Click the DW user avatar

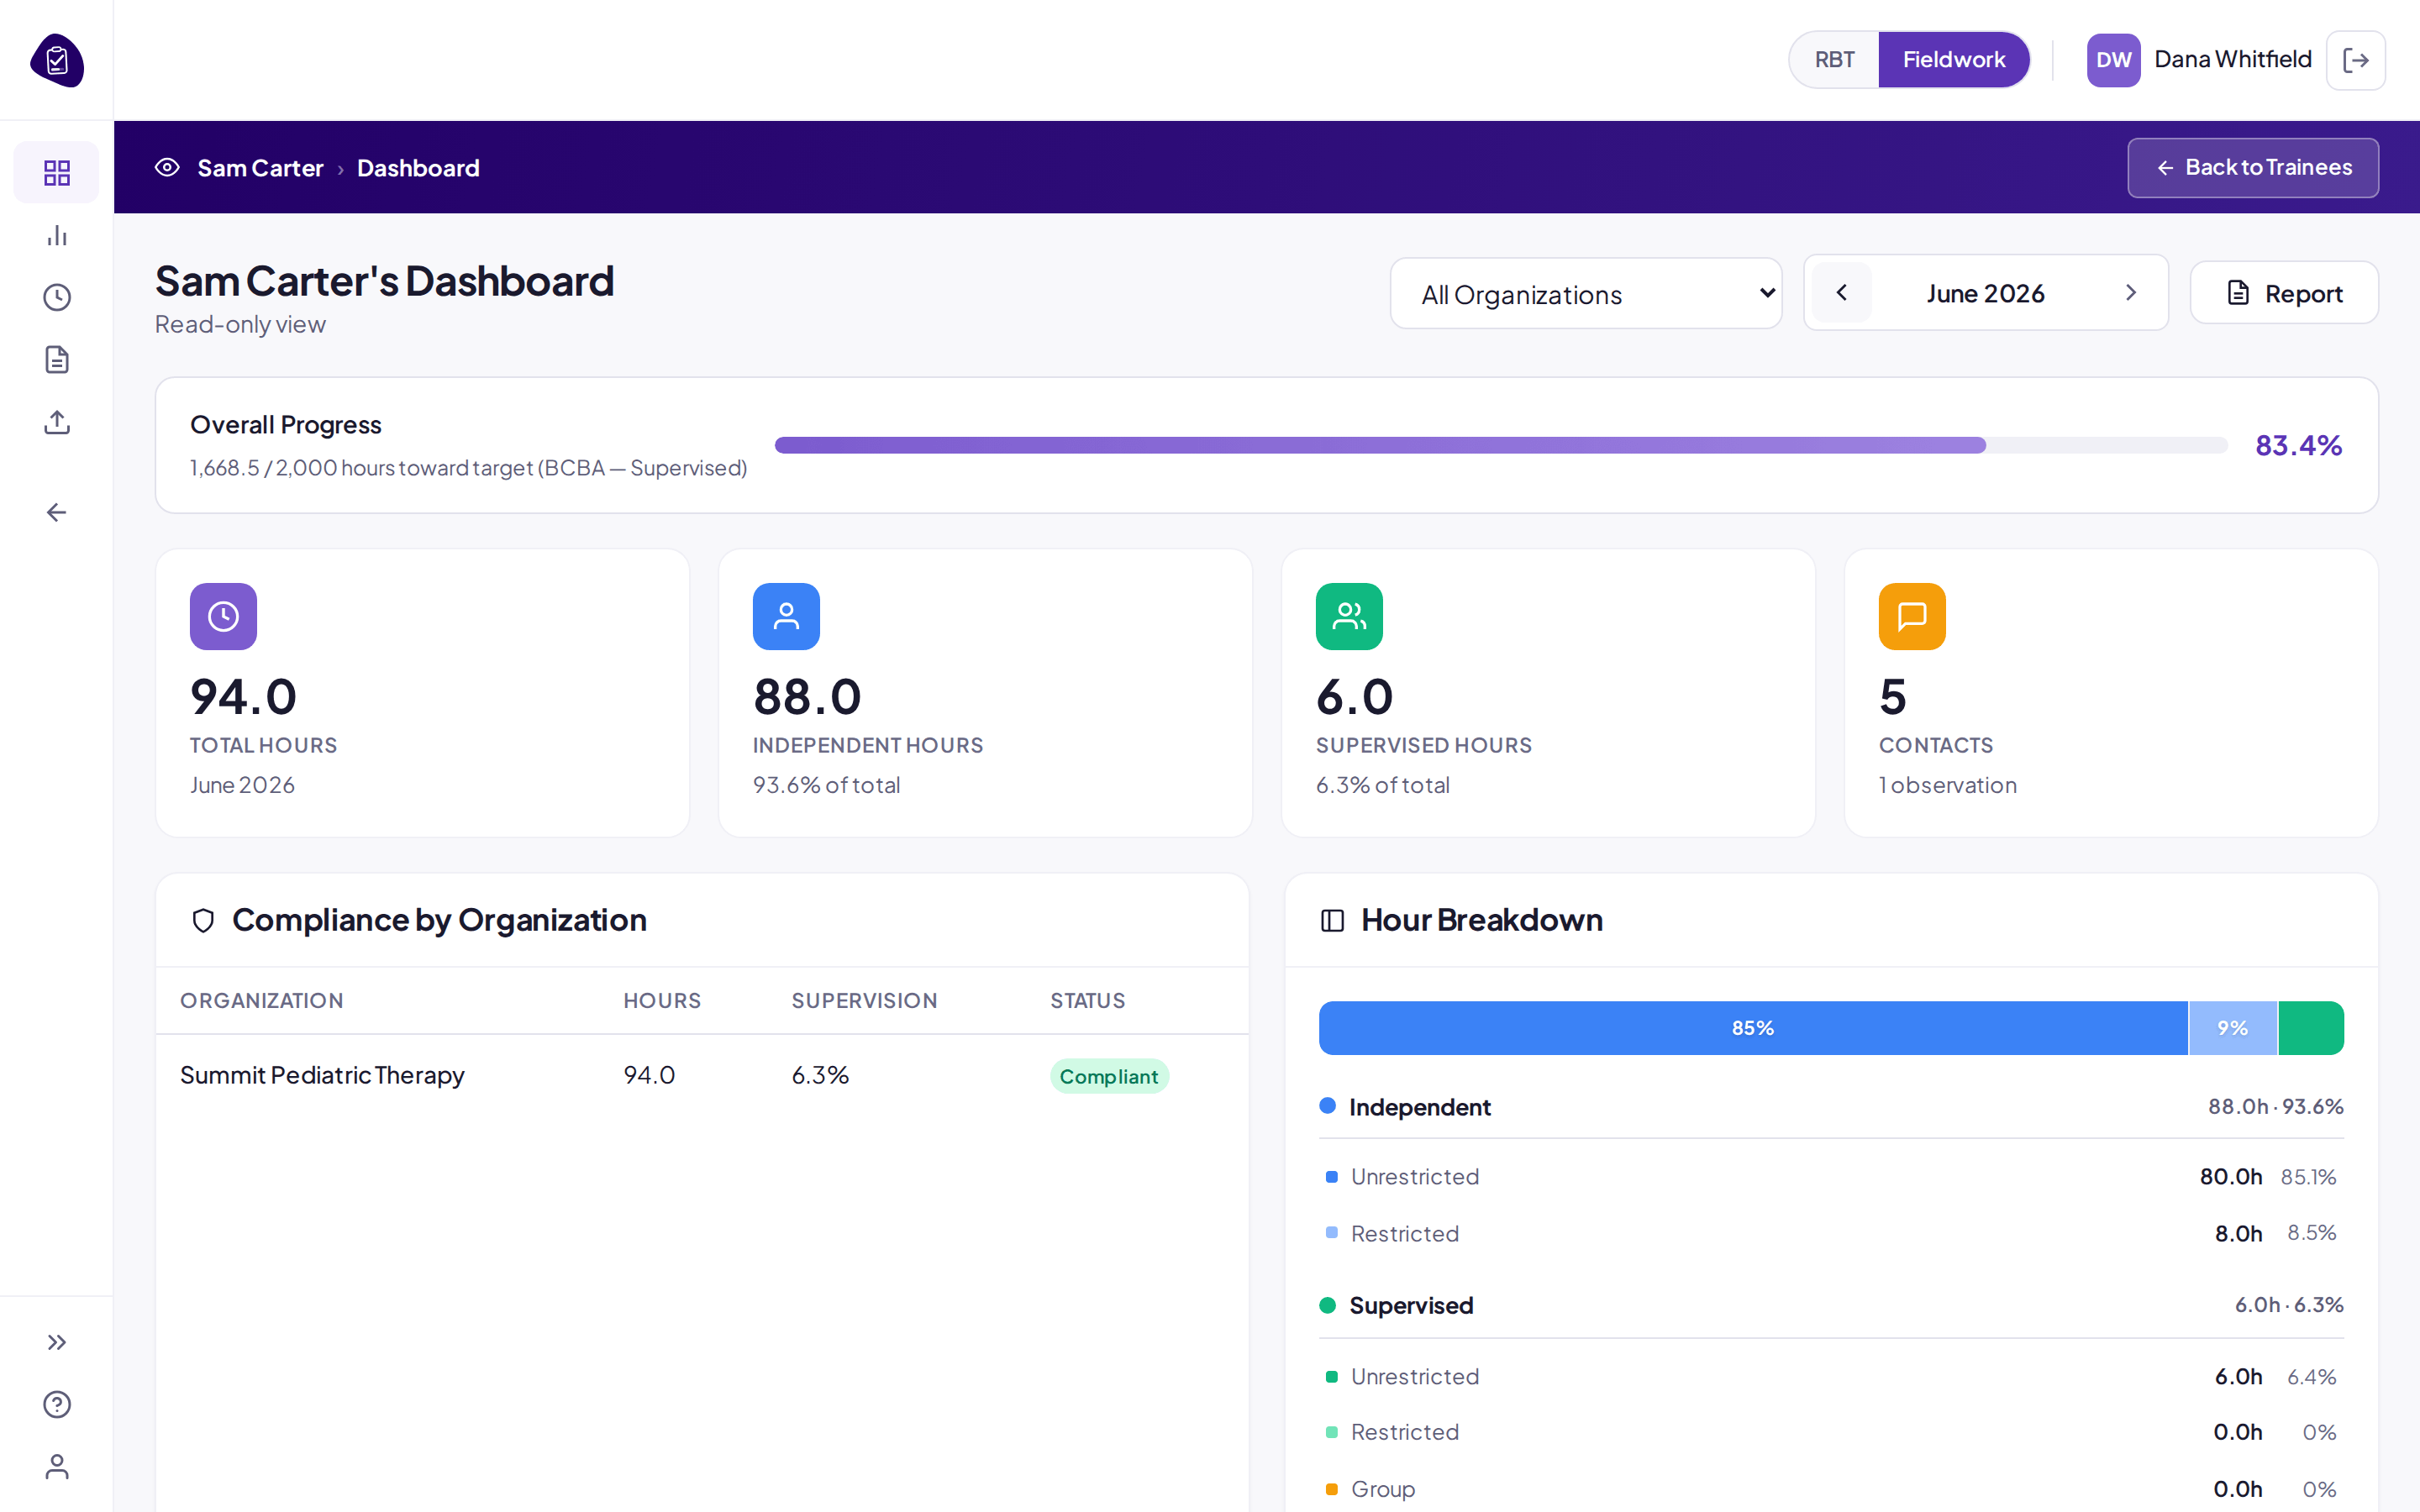2113,60
